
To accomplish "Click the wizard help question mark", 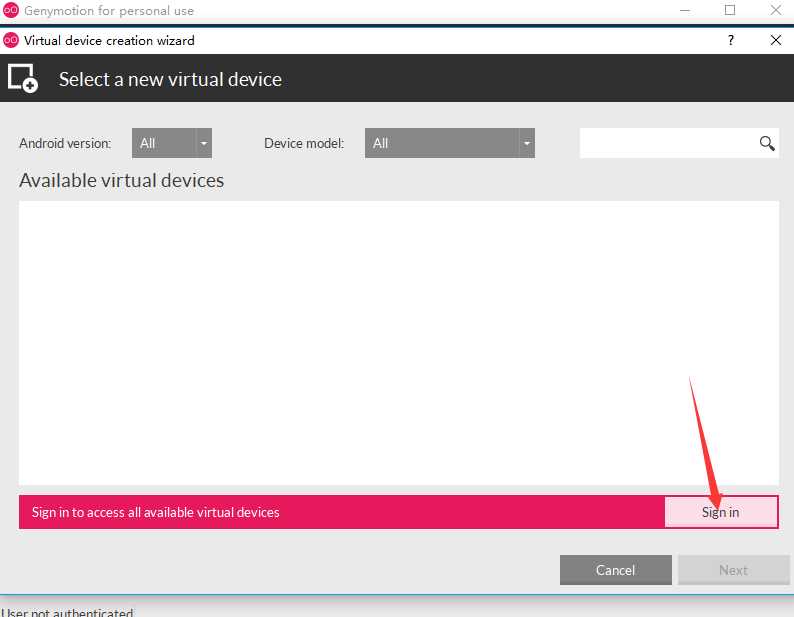I will (x=731, y=40).
